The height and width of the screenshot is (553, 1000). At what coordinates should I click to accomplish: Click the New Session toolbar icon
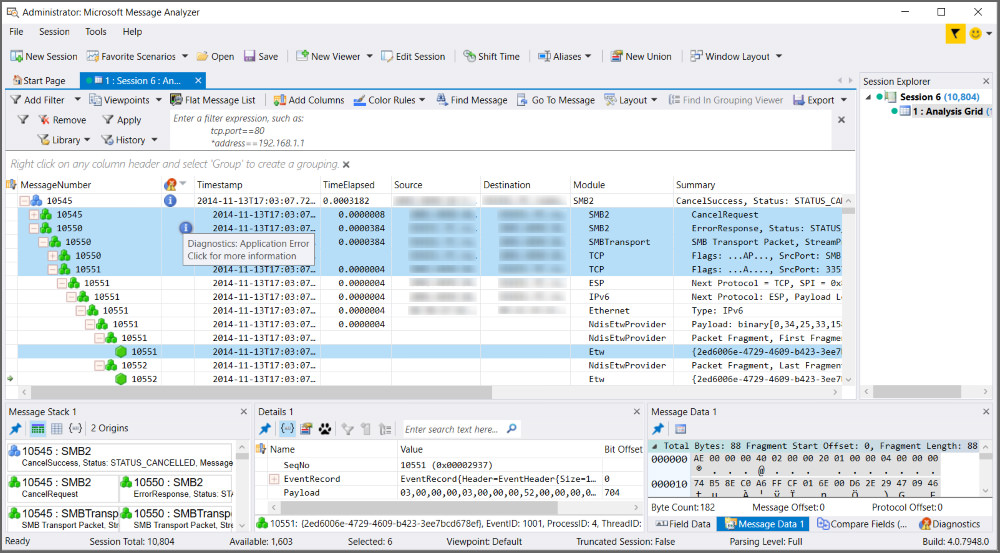pyautogui.click(x=17, y=56)
